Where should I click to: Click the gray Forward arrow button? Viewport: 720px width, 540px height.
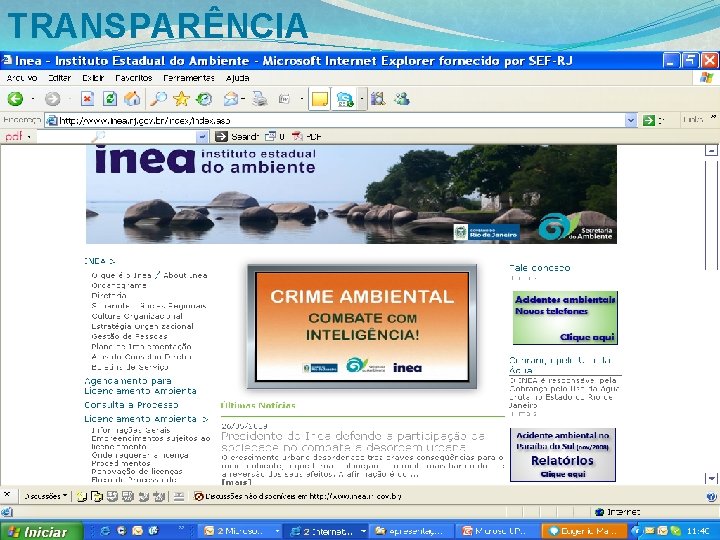[x=52, y=98]
